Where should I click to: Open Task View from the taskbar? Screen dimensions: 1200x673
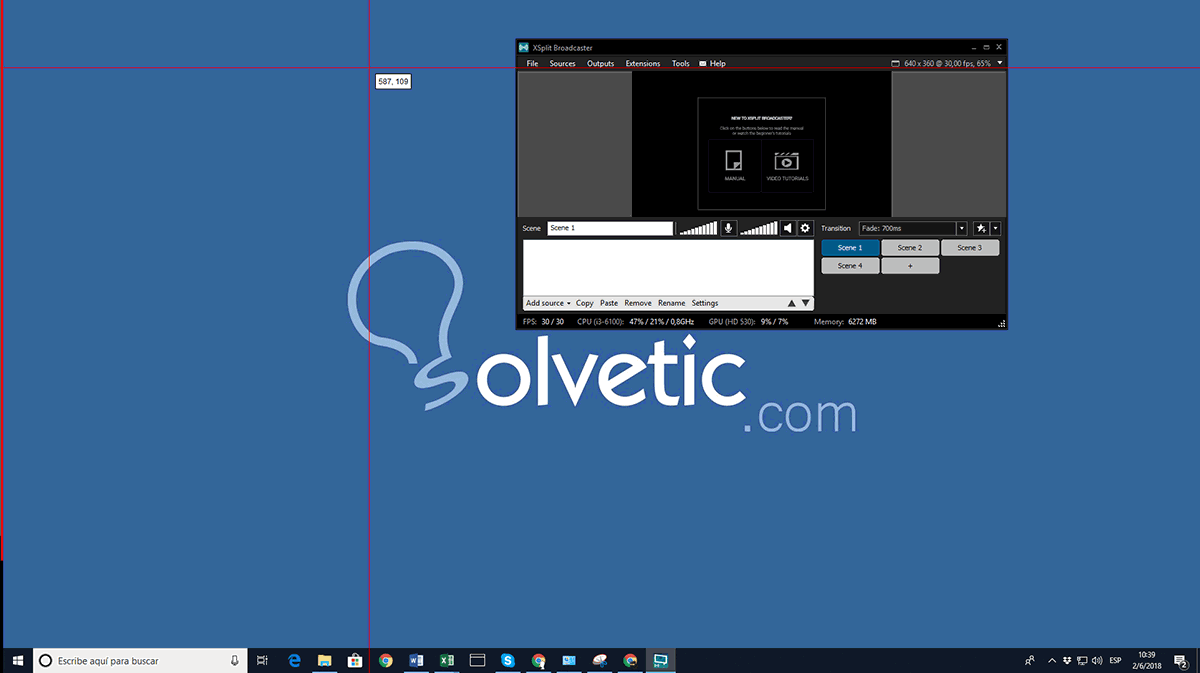262,660
